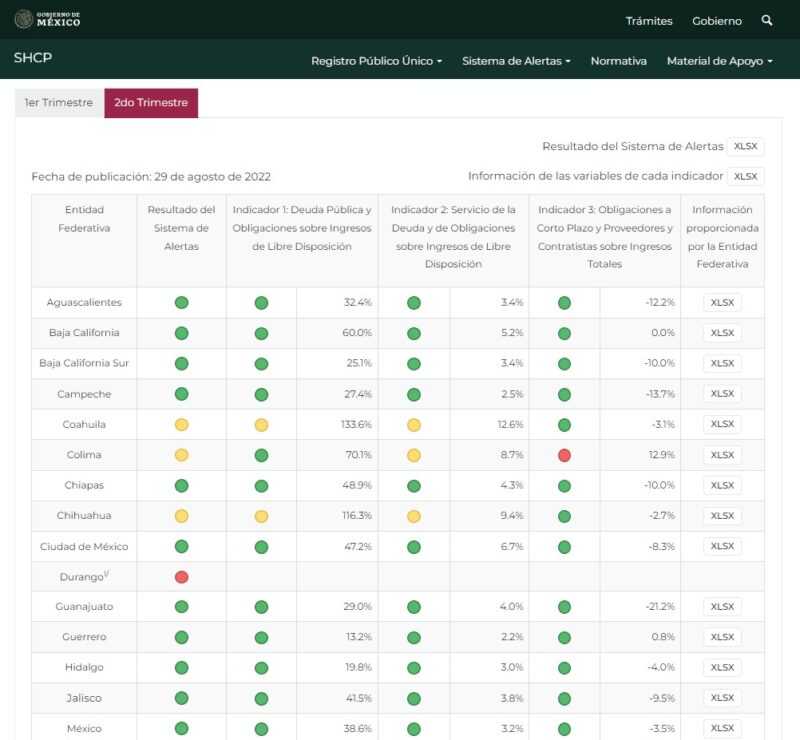Expand the Material de Apoyo menu
Image resolution: width=800 pixels, height=740 pixels.
(x=720, y=61)
